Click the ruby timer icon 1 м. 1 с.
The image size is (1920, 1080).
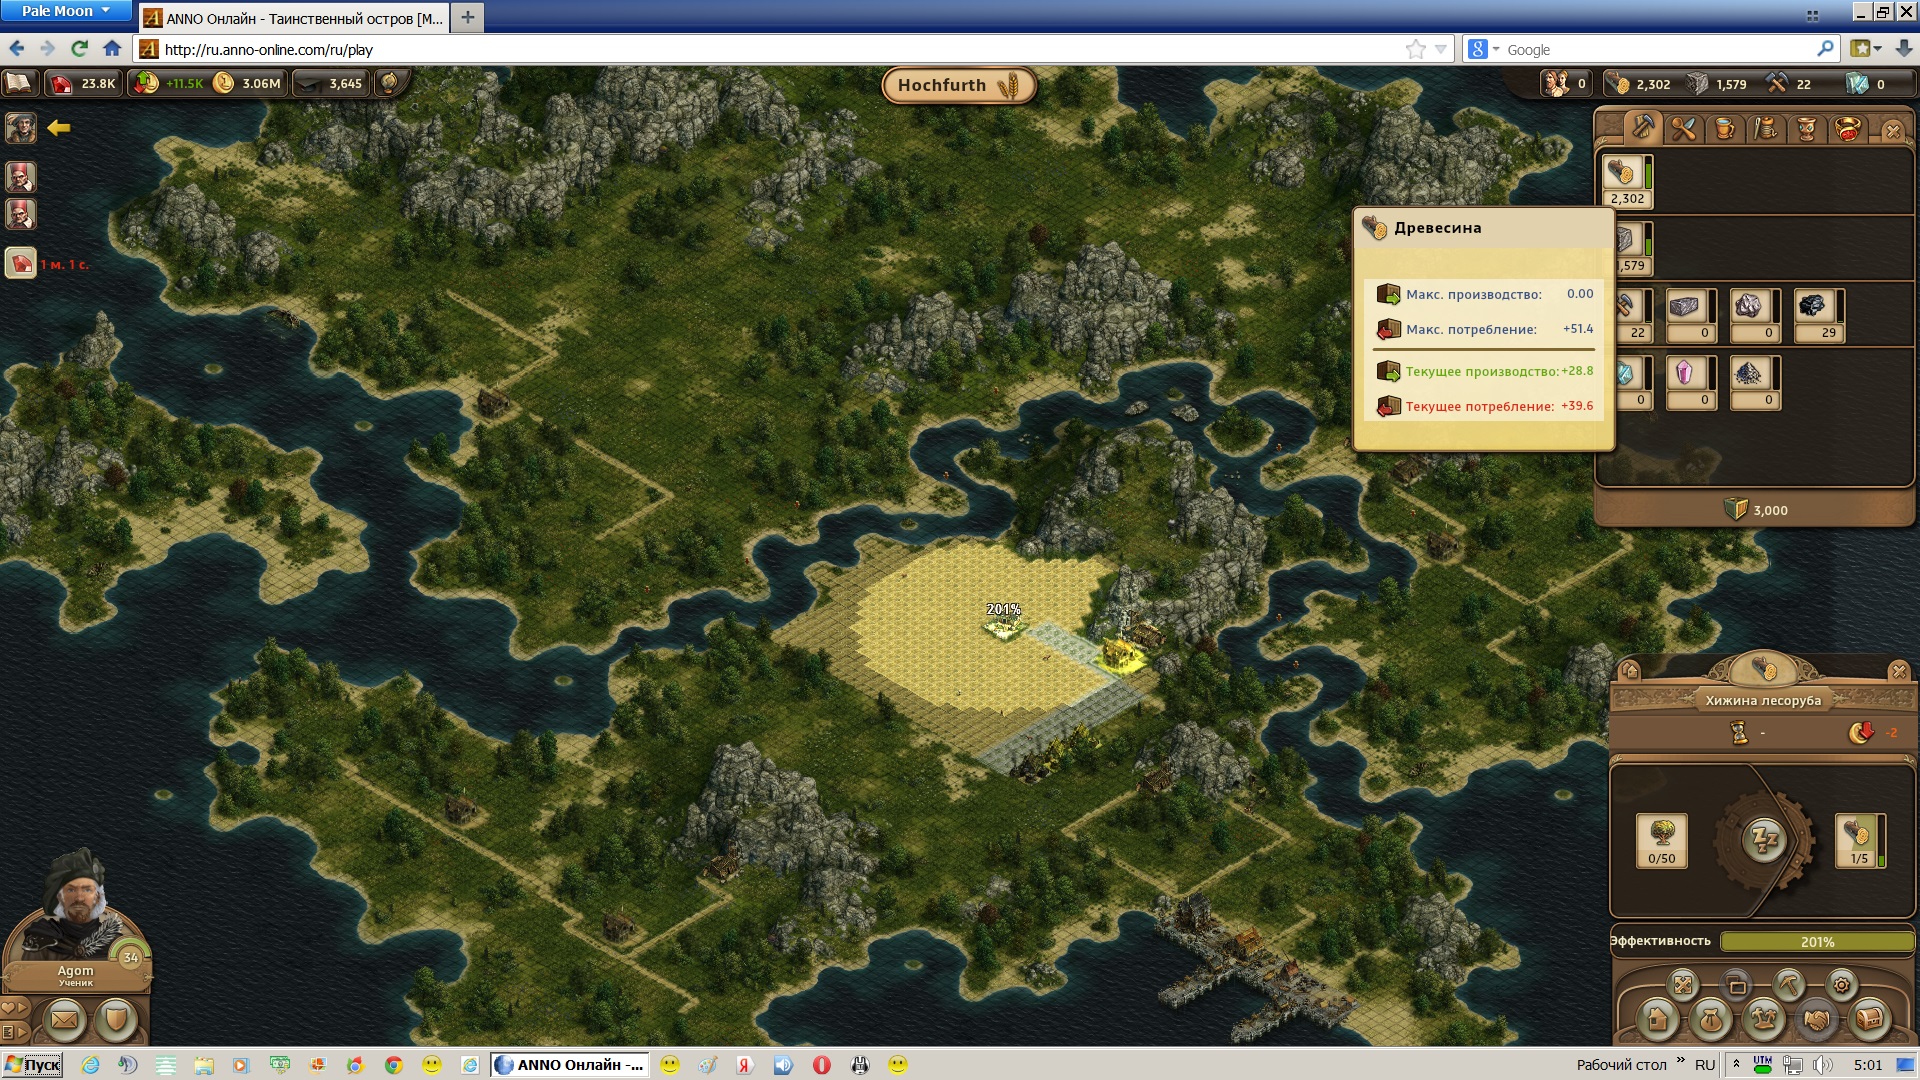[21, 264]
